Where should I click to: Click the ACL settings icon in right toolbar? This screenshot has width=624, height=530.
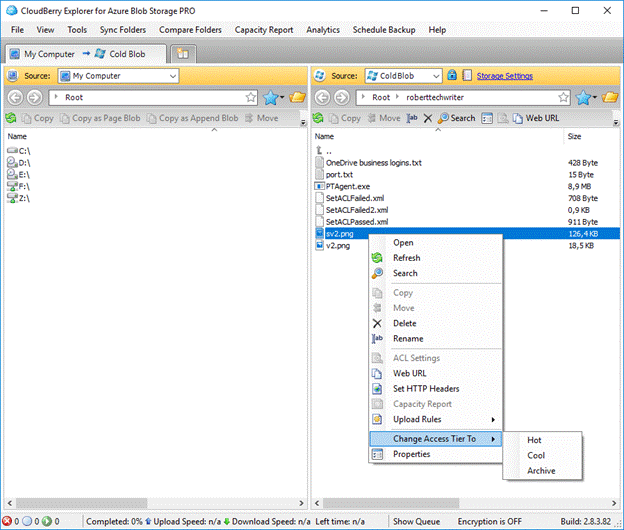pos(503,118)
